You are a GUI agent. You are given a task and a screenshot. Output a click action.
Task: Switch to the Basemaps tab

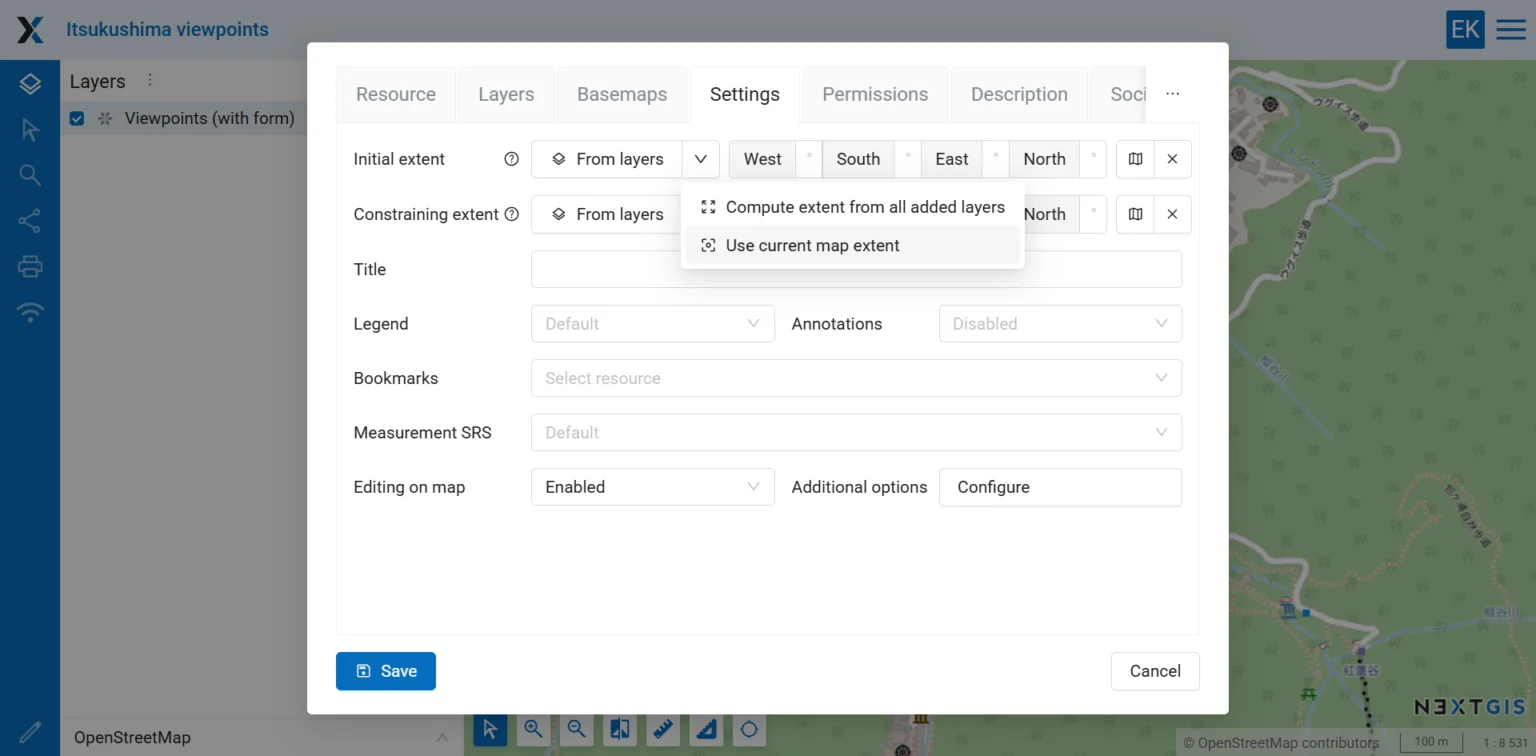tap(622, 94)
